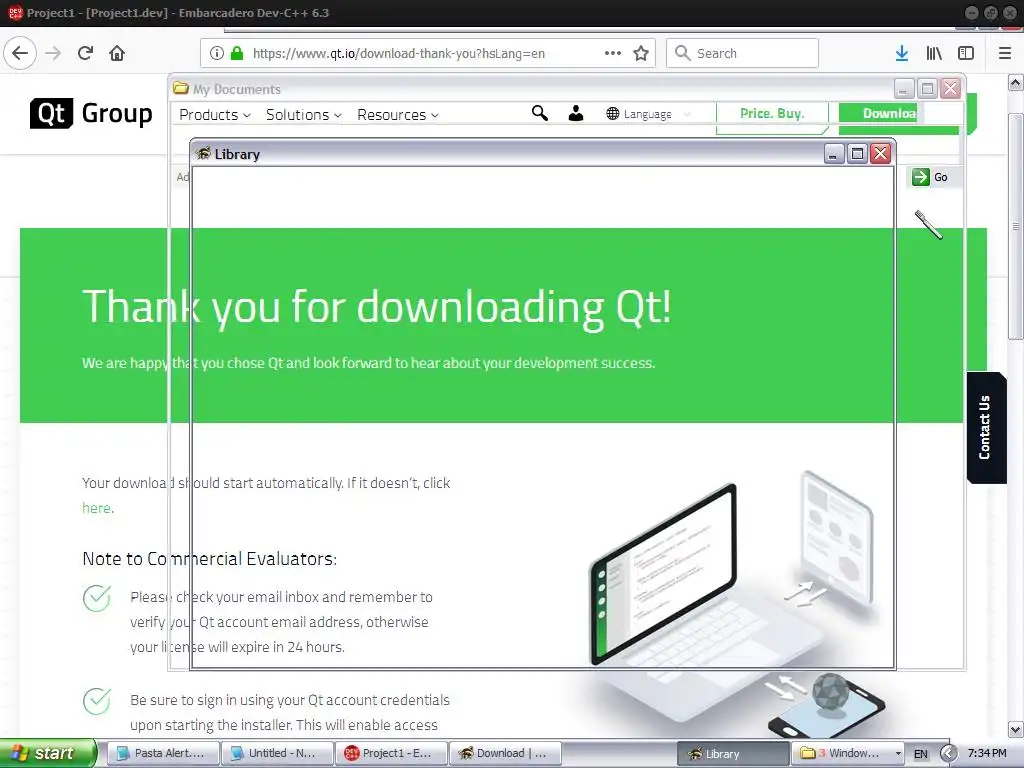The height and width of the screenshot is (768, 1024).
Task: Open the browser hamburger menu
Action: [x=1005, y=53]
